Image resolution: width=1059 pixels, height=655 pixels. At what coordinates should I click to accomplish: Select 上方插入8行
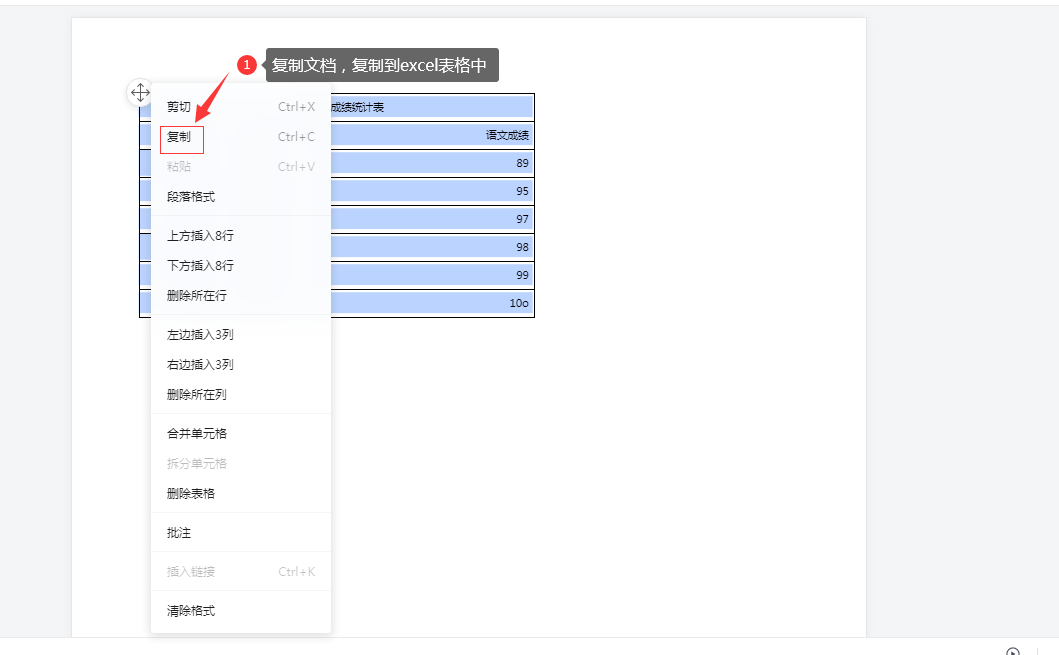(240, 236)
